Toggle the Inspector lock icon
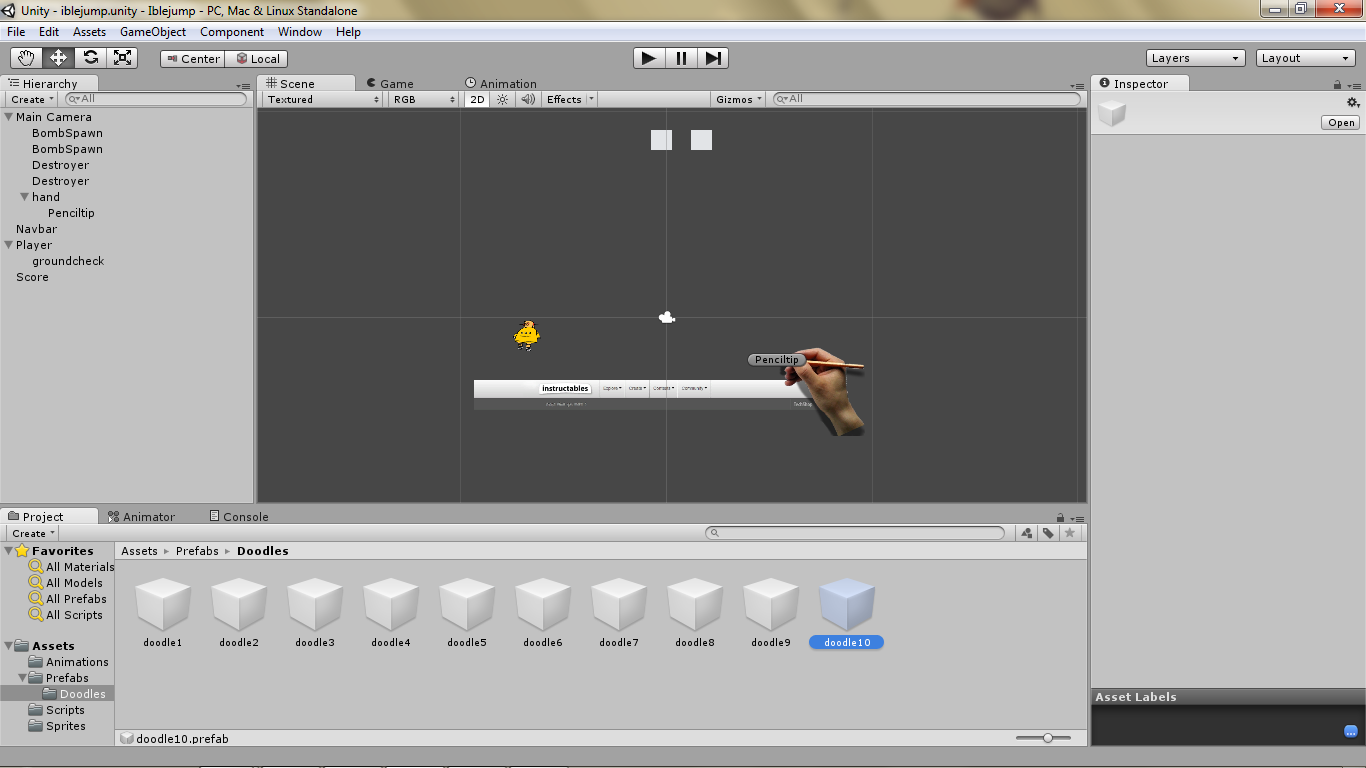Image resolution: width=1366 pixels, height=768 pixels. pos(1338,85)
